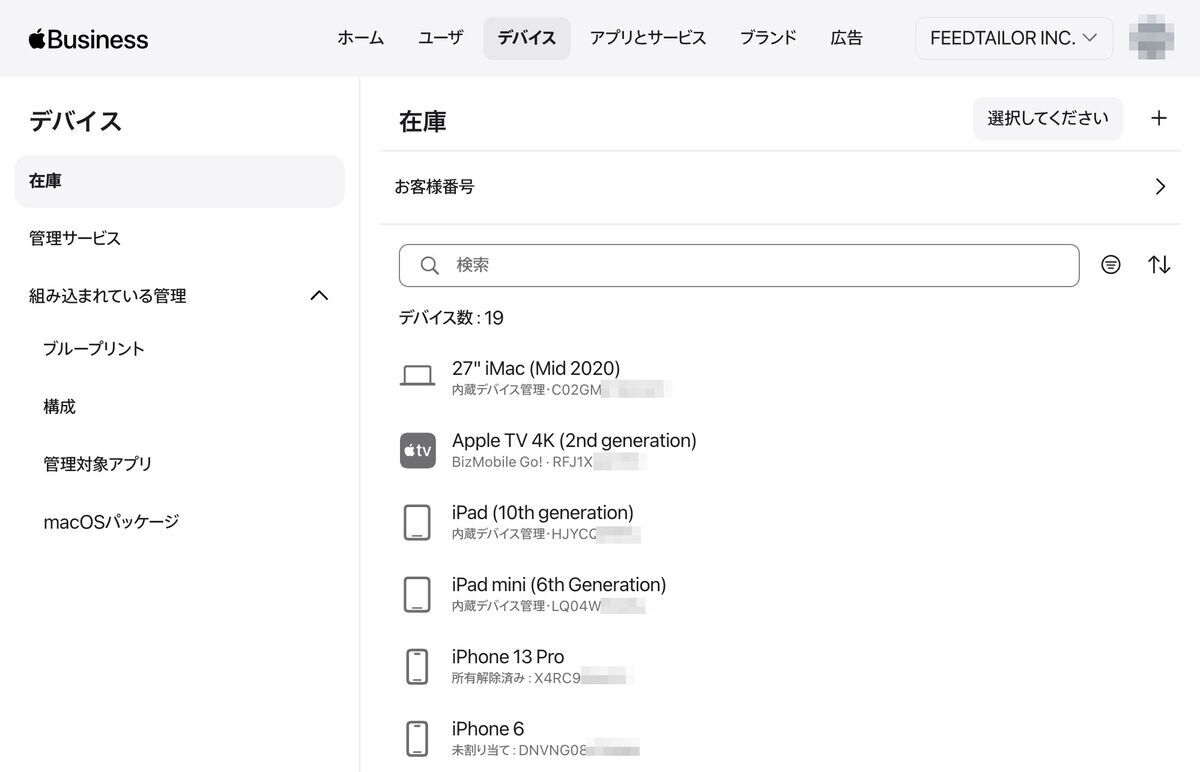Screen dimensions: 1200x772
Task: Click the phone icon for iPhone 13 Pro
Action: click(417, 666)
